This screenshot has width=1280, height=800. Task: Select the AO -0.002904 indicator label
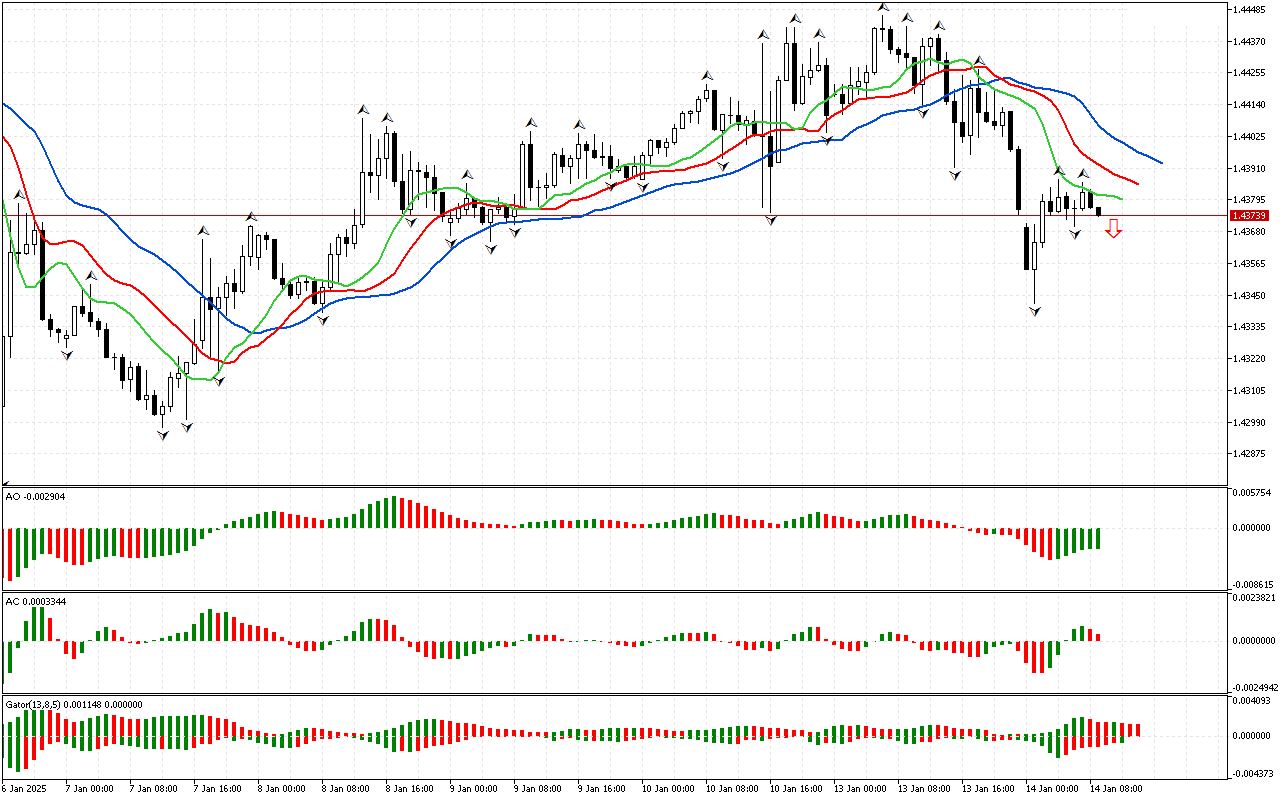pyautogui.click(x=35, y=497)
